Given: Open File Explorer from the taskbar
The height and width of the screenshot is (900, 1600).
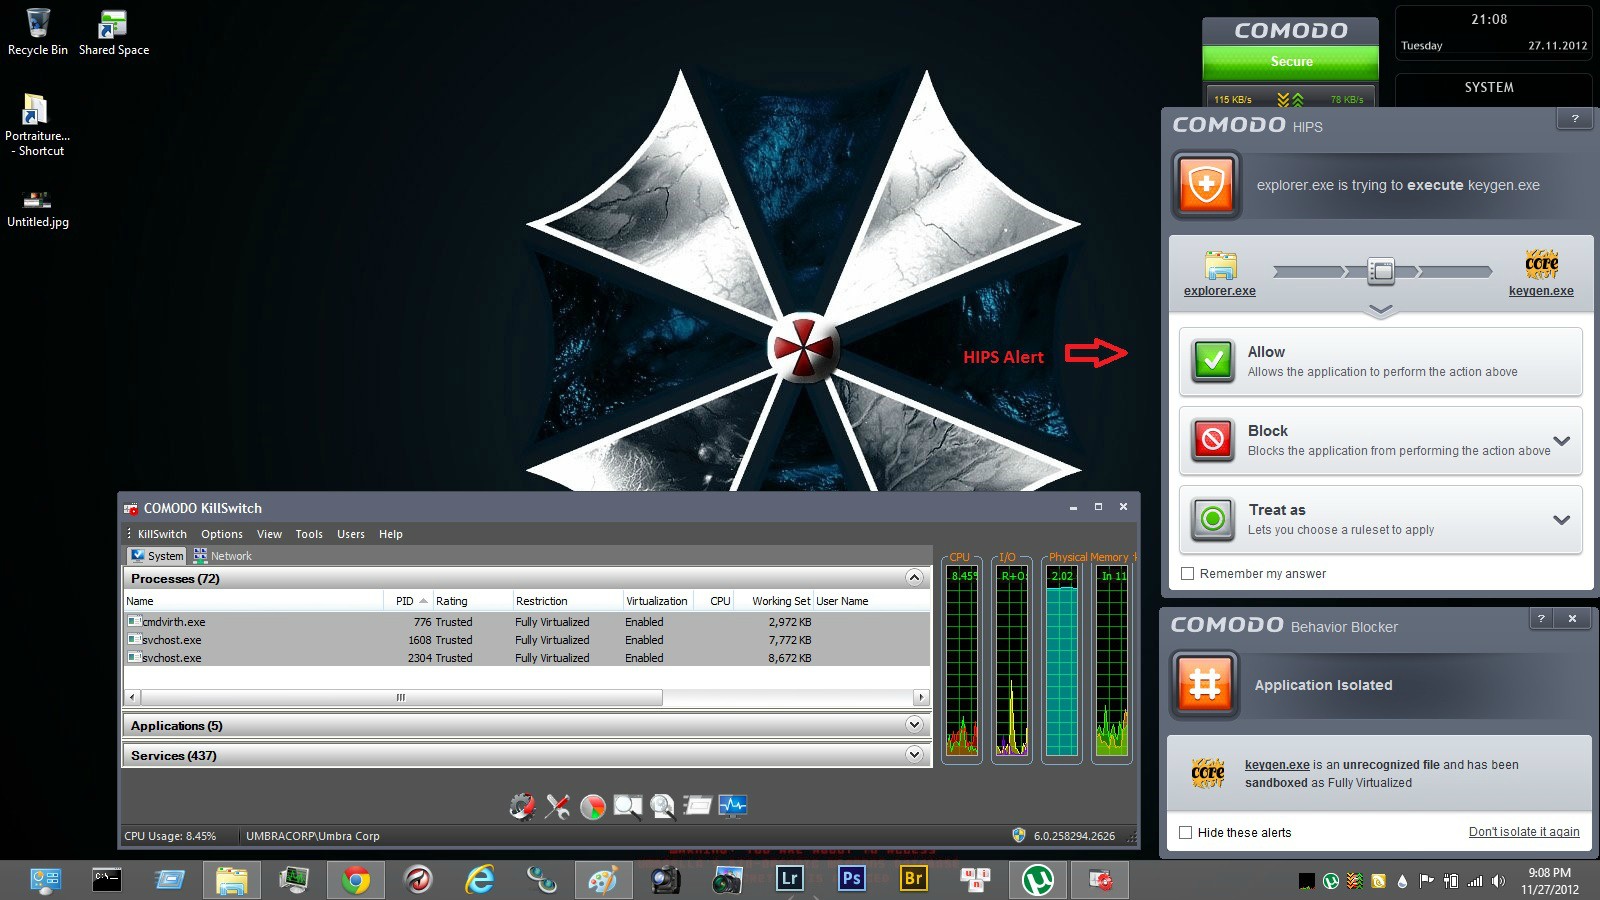Looking at the screenshot, I should pos(231,880).
